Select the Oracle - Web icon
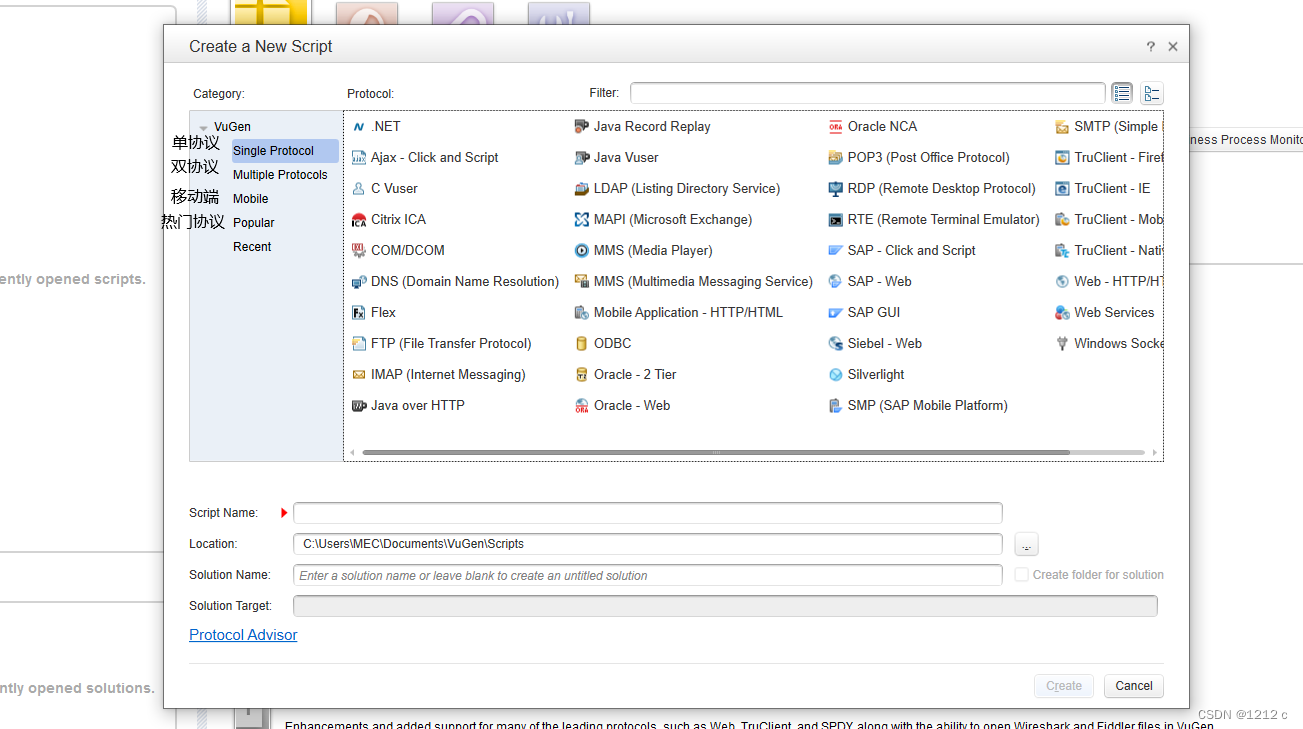Image resolution: width=1303 pixels, height=729 pixels. click(x=582, y=406)
